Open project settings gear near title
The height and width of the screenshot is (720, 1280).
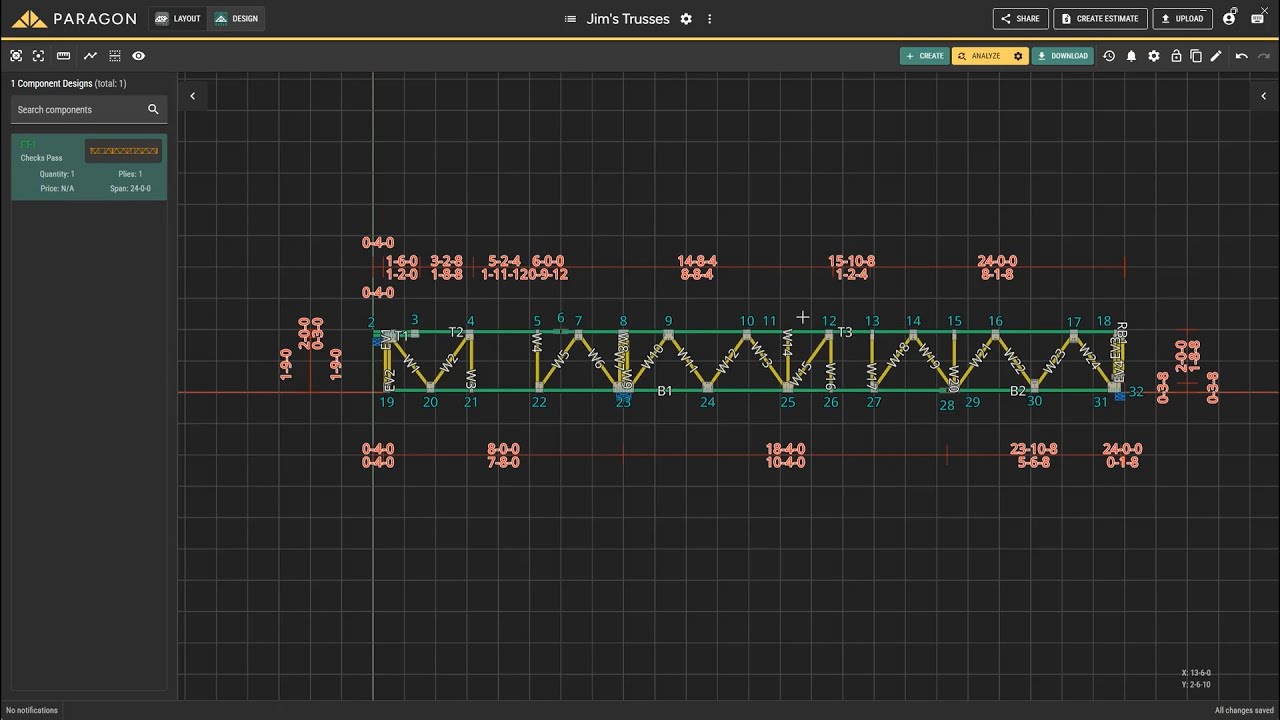click(686, 19)
